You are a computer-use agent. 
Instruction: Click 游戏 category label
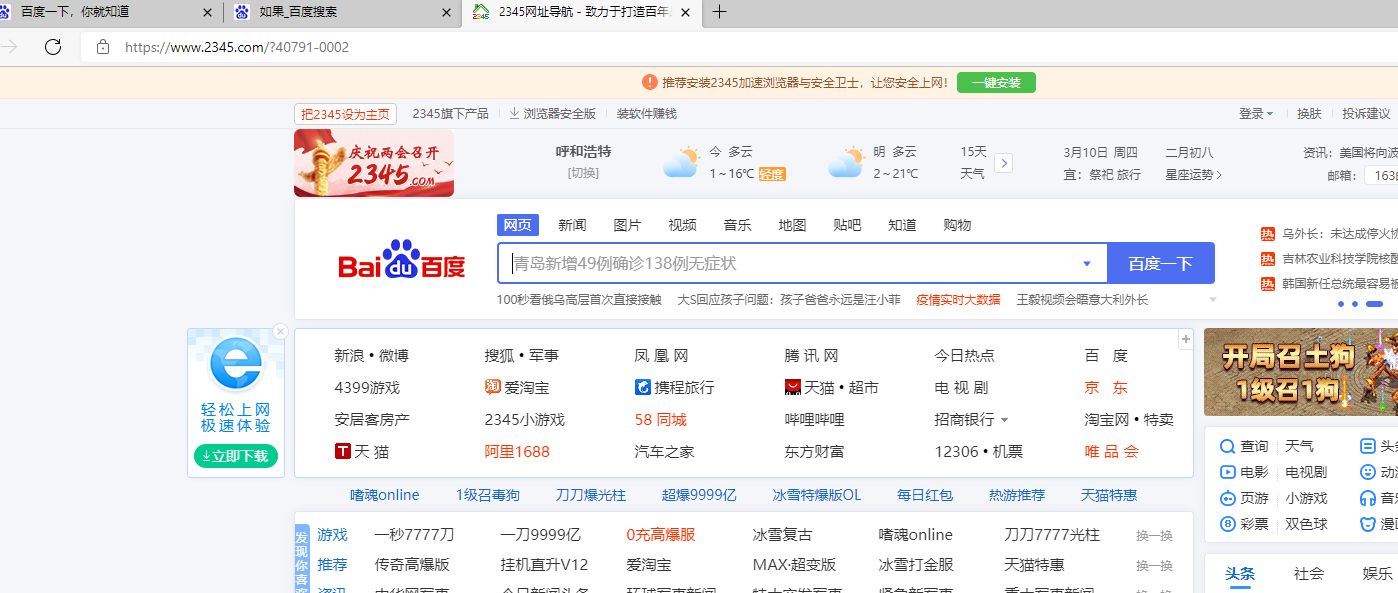coord(332,535)
